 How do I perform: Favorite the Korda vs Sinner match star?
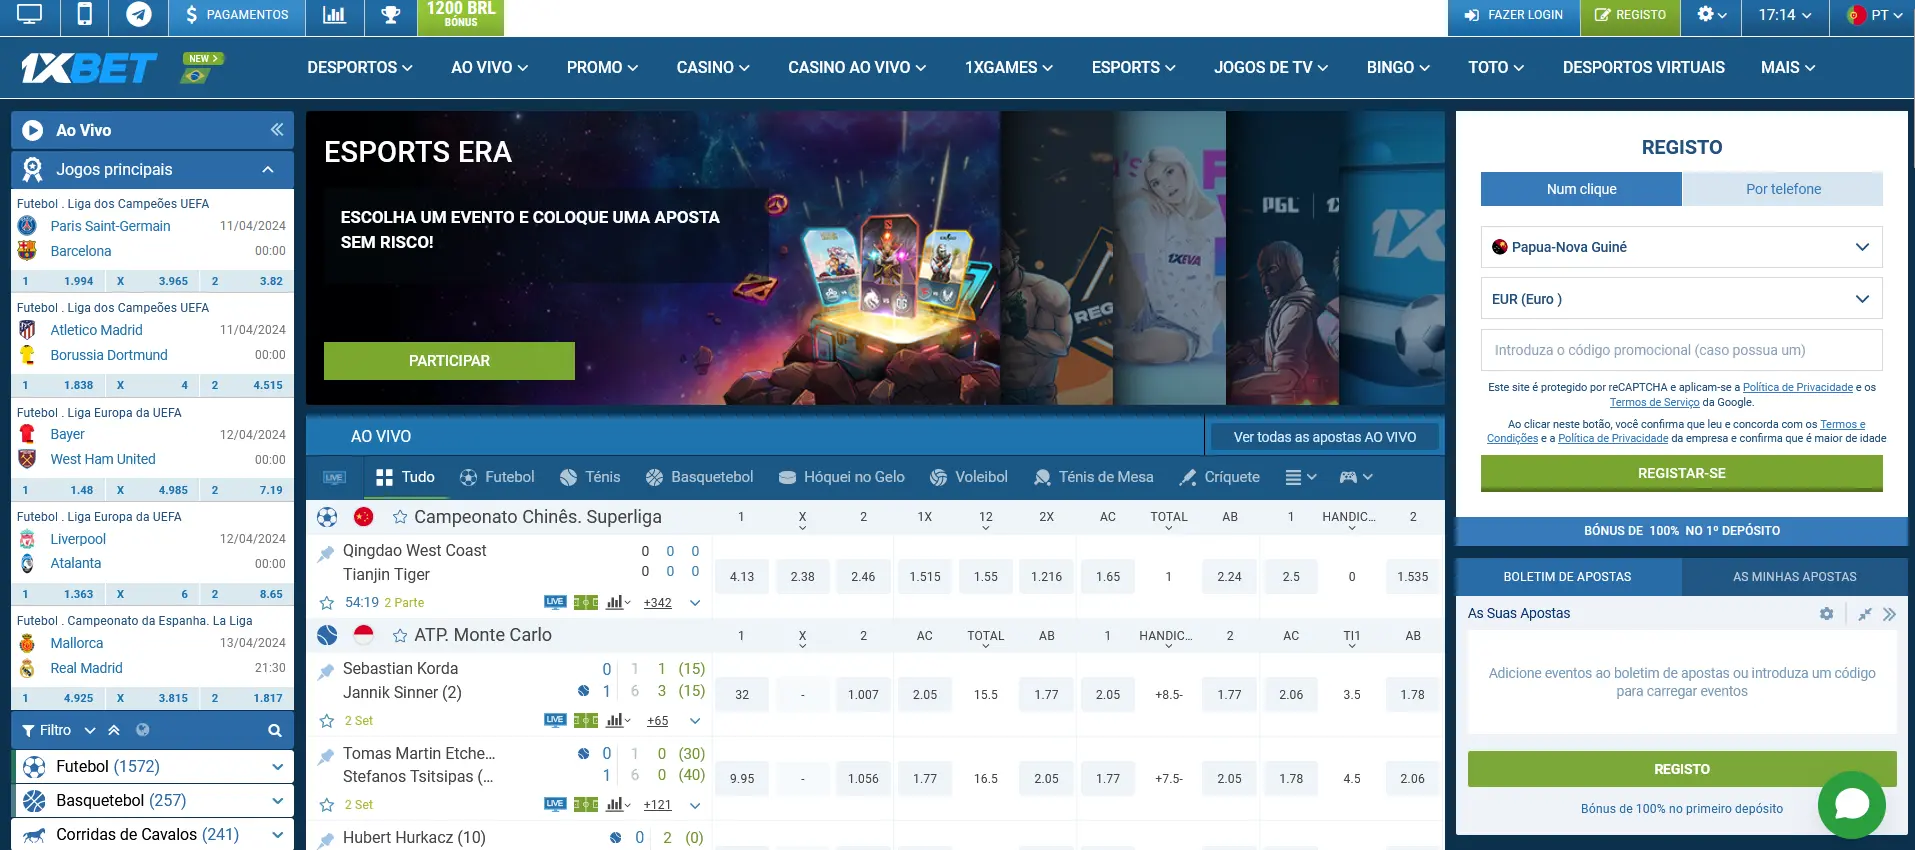tap(326, 721)
